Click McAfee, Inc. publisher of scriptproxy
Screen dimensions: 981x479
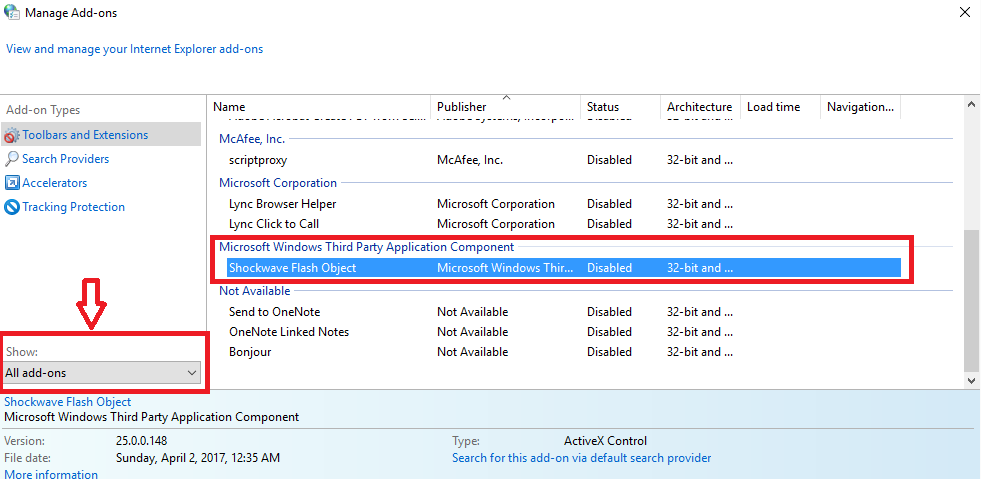[470, 160]
